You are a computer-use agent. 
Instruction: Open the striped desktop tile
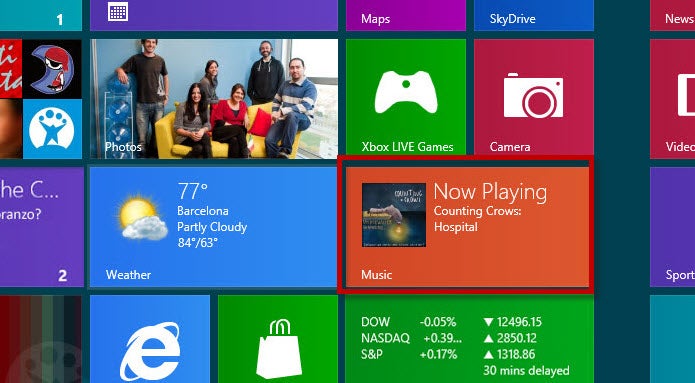tap(41, 339)
